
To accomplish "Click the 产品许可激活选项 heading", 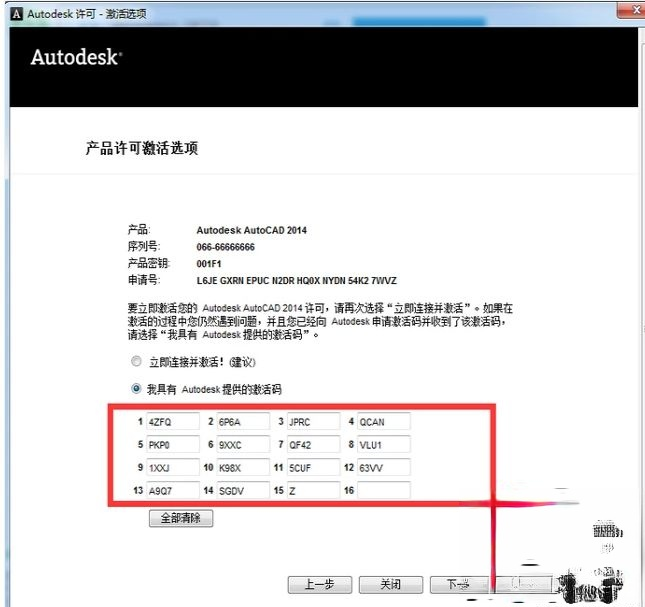I will [x=142, y=148].
